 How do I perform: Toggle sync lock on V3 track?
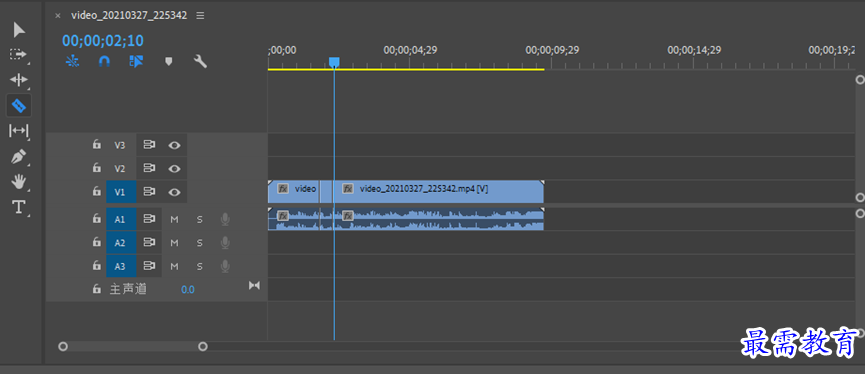point(149,145)
